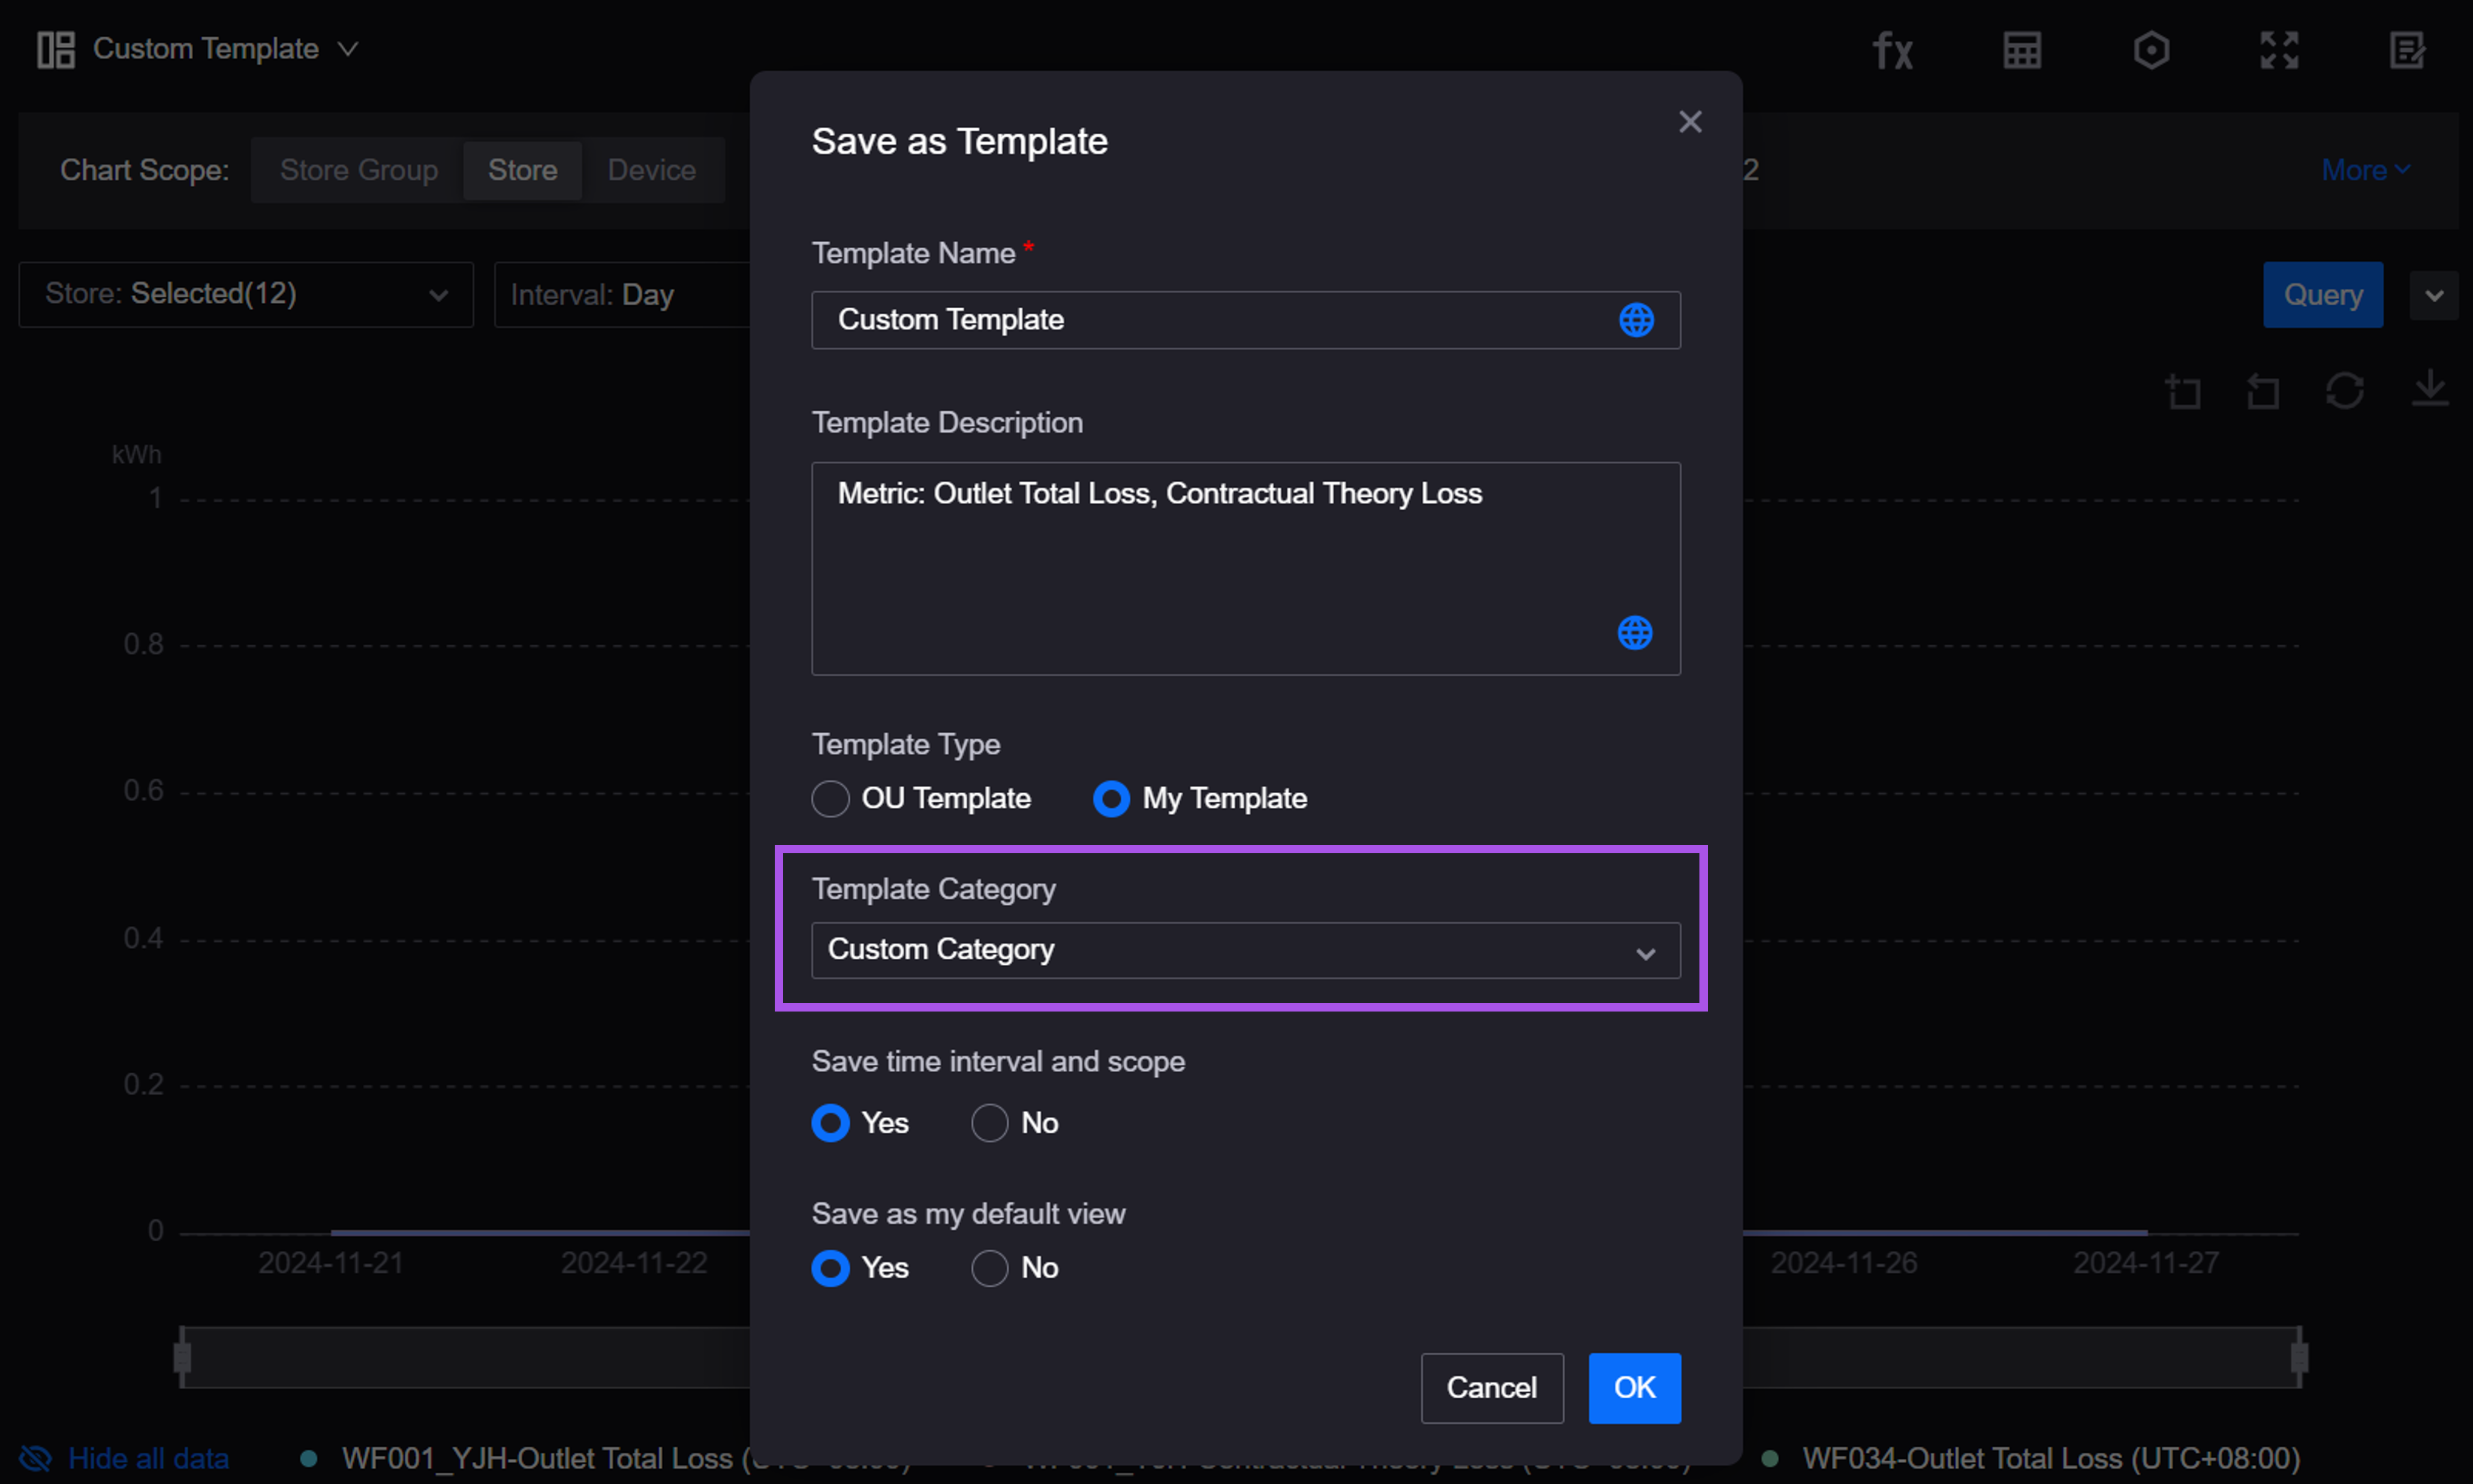The width and height of the screenshot is (2473, 1484).
Task: Click the chart download icon
Action: pyautogui.click(x=2429, y=389)
